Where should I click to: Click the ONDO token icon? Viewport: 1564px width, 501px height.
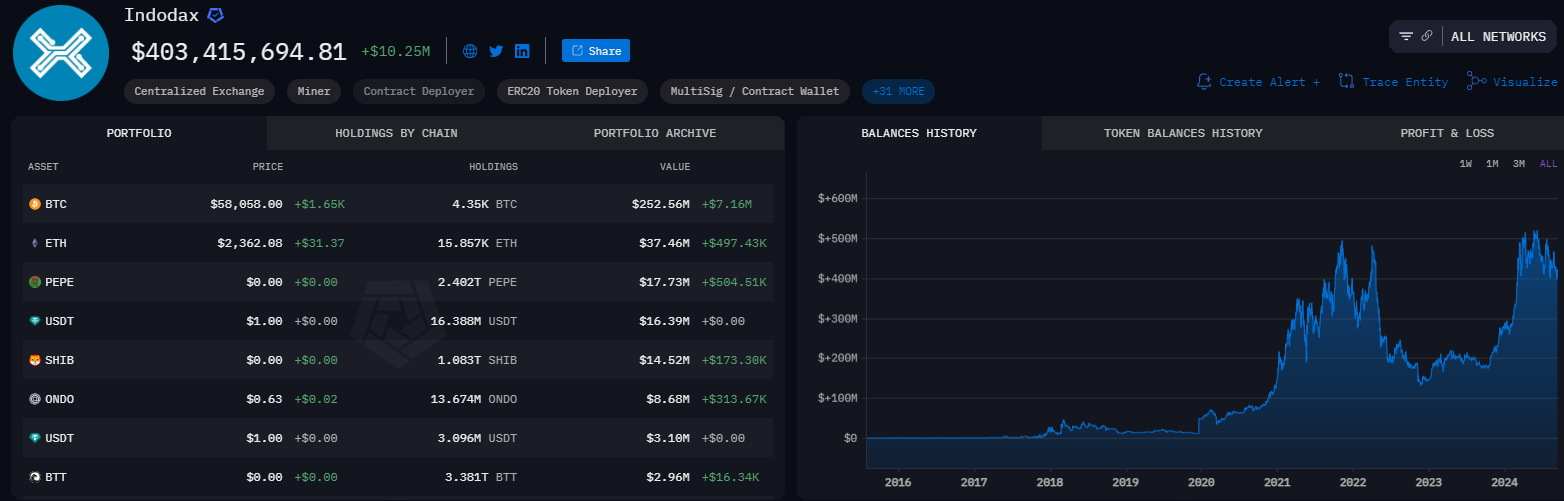[x=35, y=399]
